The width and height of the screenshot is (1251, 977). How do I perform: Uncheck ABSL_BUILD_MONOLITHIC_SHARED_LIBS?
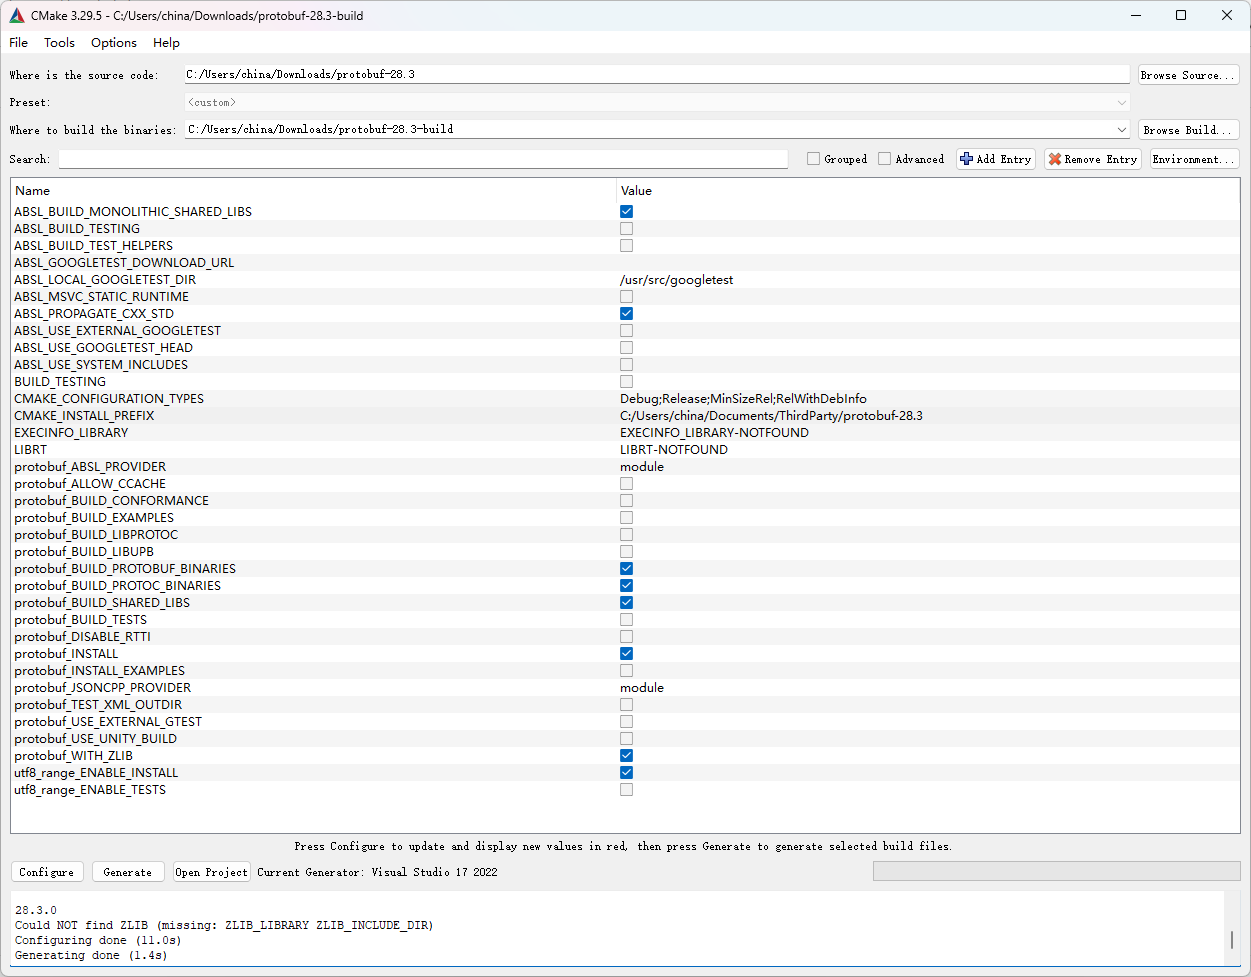tap(626, 211)
